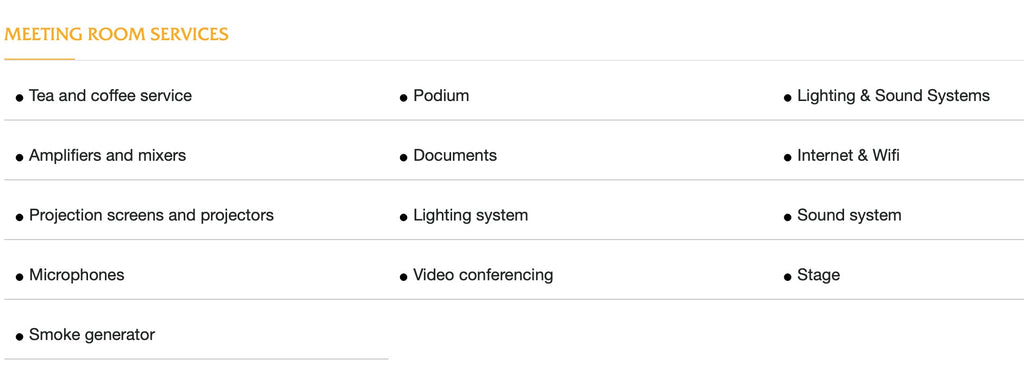Image resolution: width=1024 pixels, height=365 pixels.
Task: Click bullet dot beside Internet & Wifi
Action: (788, 158)
